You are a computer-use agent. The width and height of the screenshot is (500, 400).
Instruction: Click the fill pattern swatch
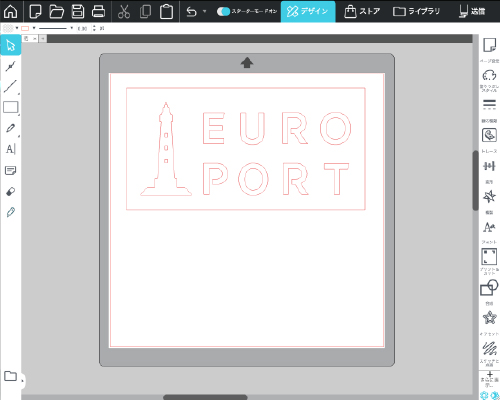(8, 28)
